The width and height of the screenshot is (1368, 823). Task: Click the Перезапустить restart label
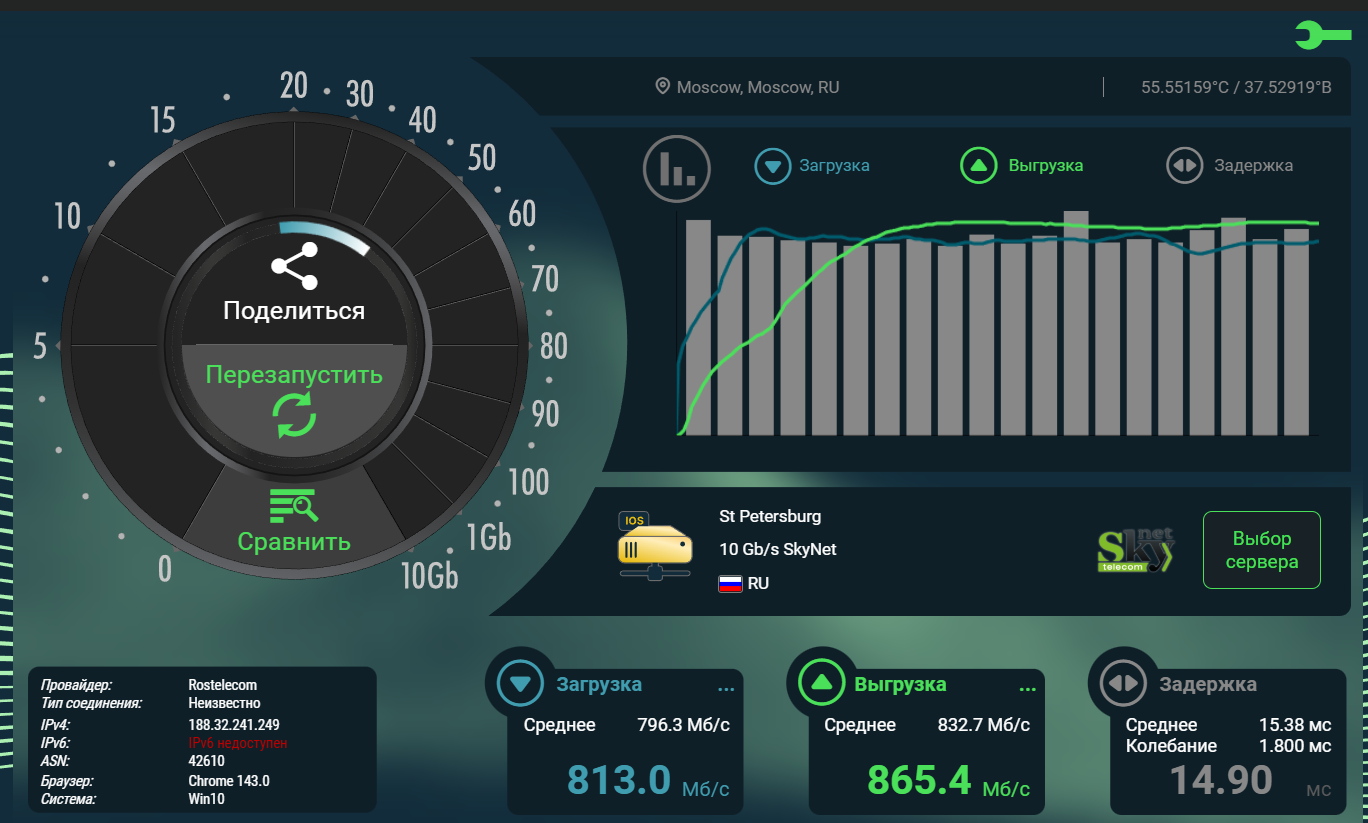(294, 375)
